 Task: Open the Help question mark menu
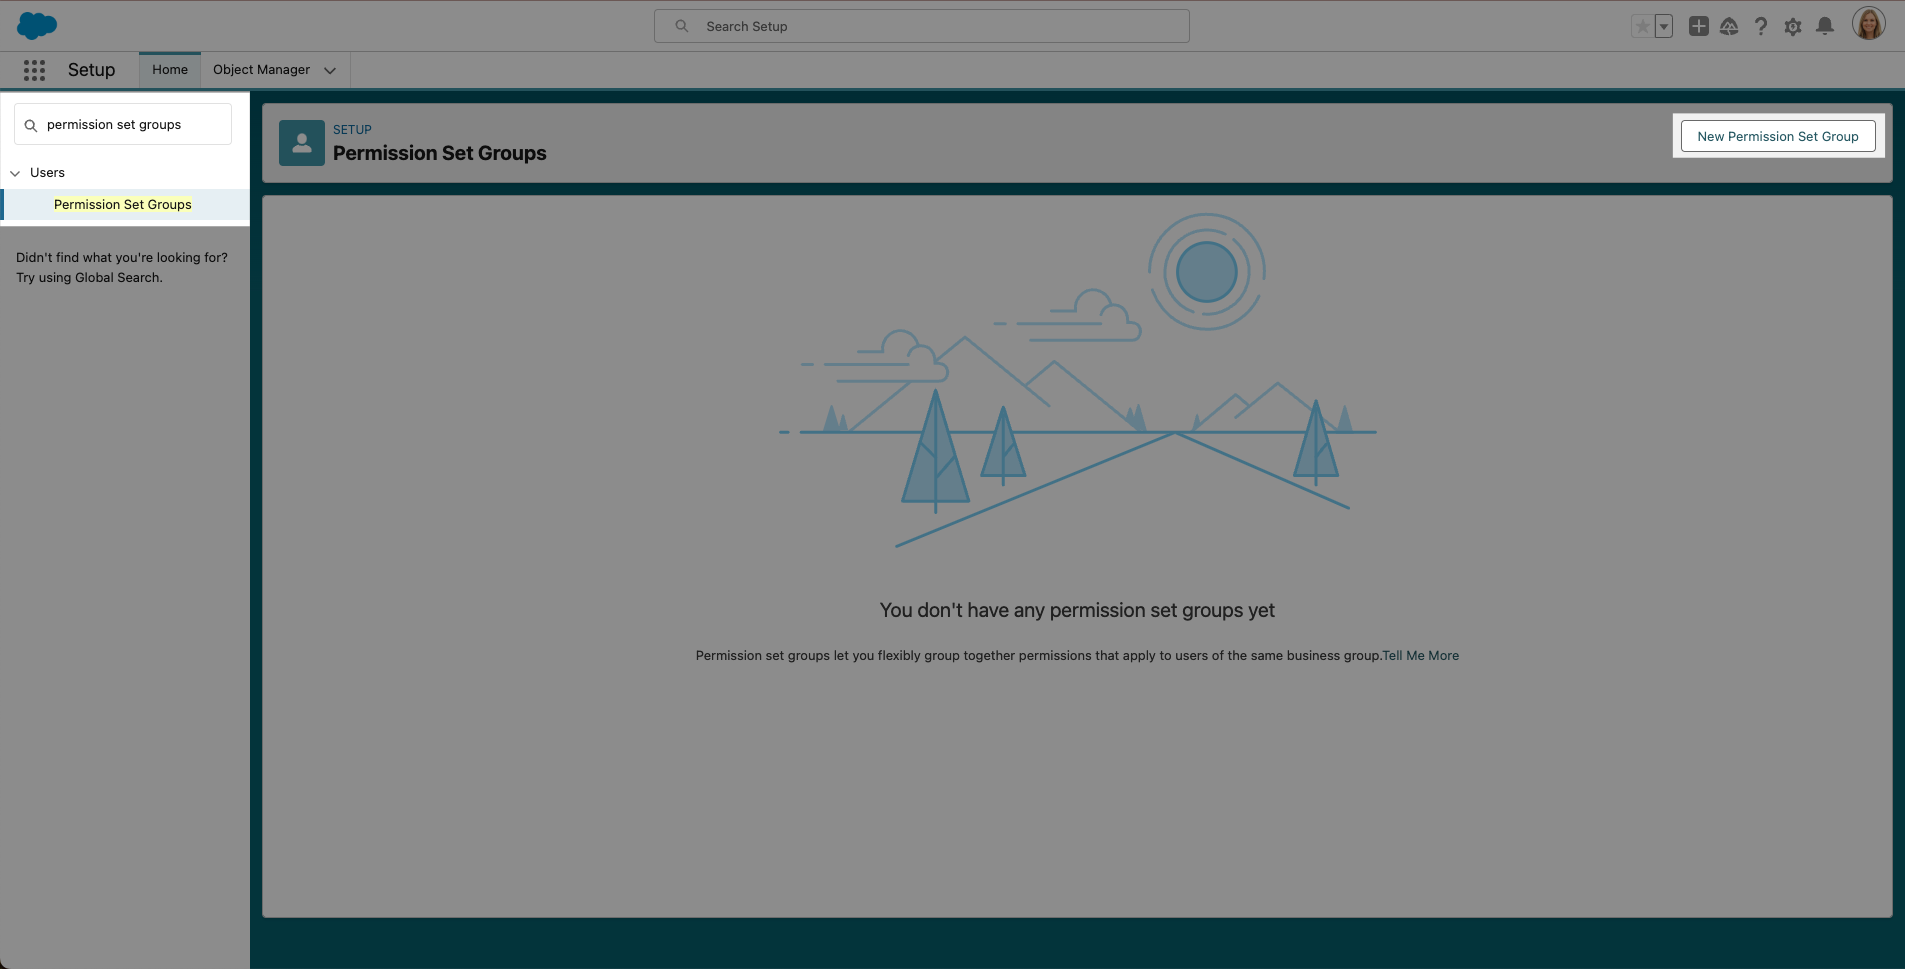pyautogui.click(x=1761, y=27)
